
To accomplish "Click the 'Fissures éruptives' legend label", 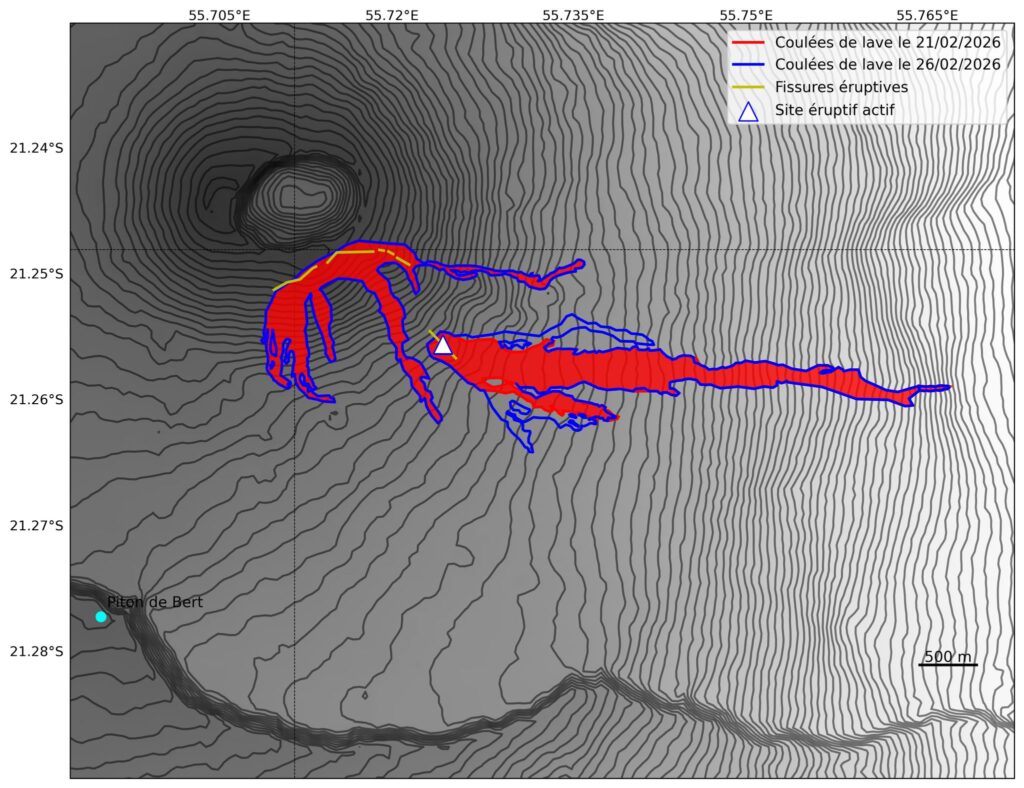I will [841, 87].
